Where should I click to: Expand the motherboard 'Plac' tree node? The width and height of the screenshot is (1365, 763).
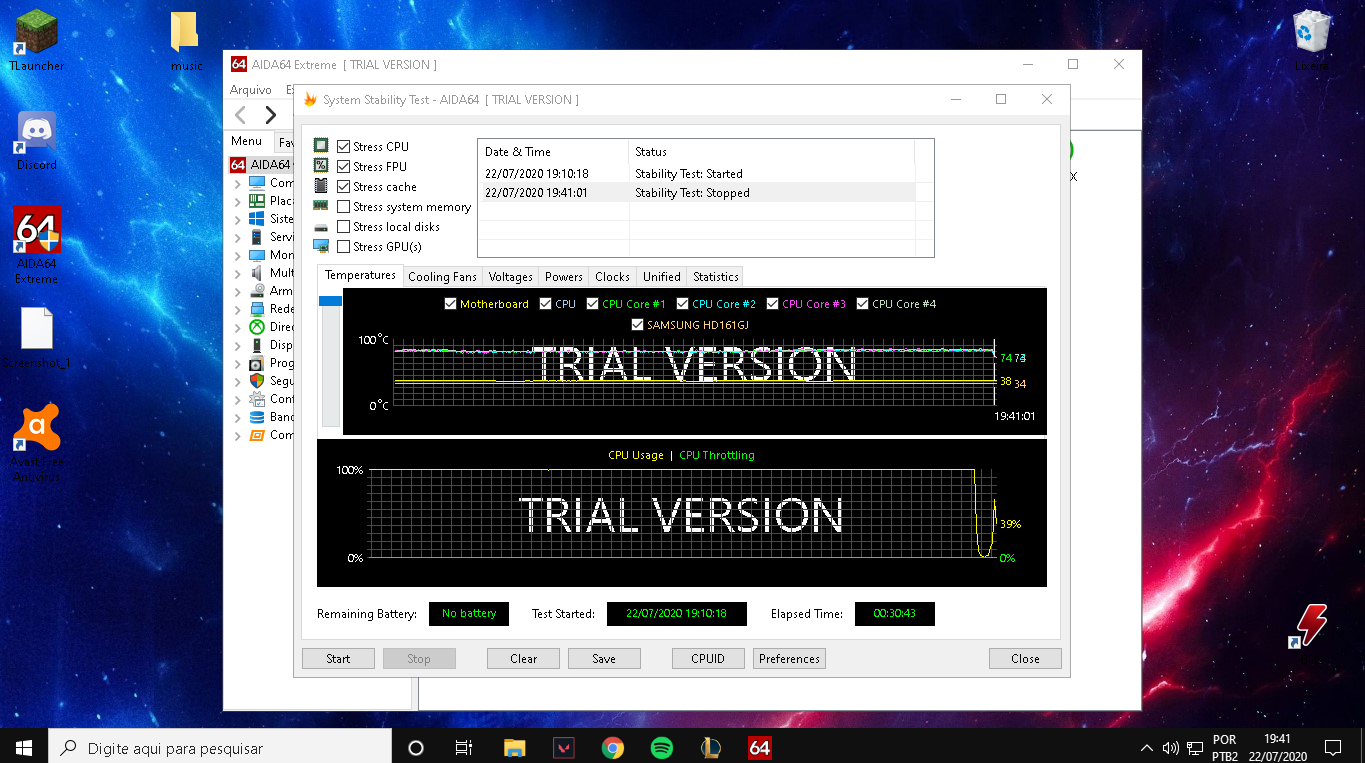(237, 202)
